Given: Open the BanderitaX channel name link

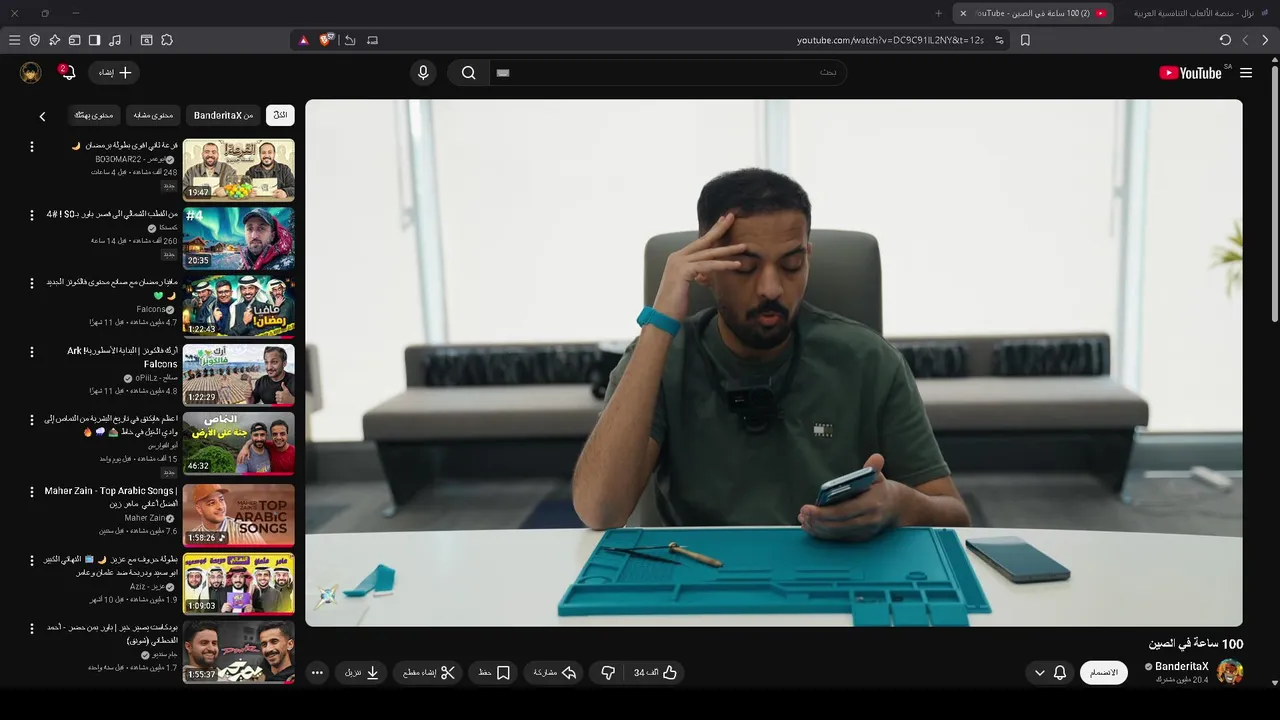Looking at the screenshot, I should [1181, 666].
